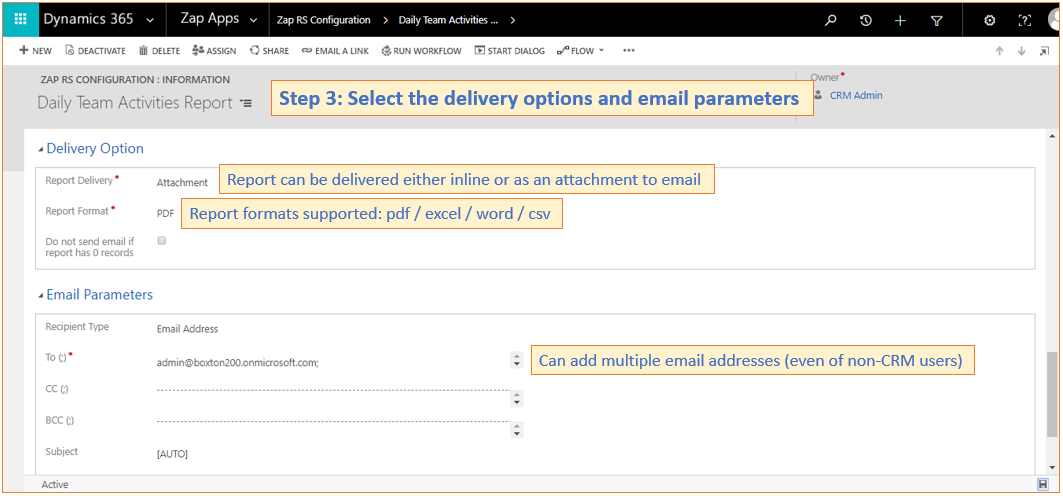Click the save icon in status bar
The height and width of the screenshot is (496, 1063).
(x=1043, y=484)
